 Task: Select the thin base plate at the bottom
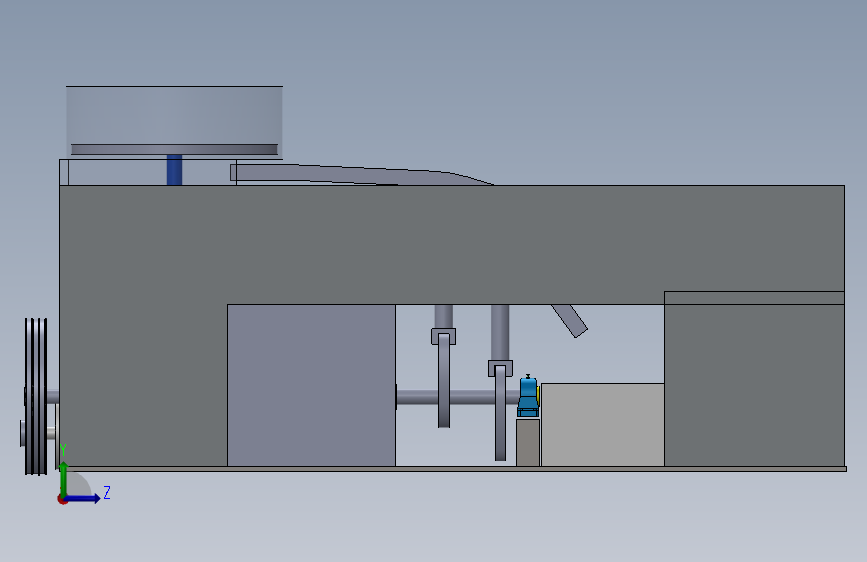pyautogui.click(x=453, y=469)
